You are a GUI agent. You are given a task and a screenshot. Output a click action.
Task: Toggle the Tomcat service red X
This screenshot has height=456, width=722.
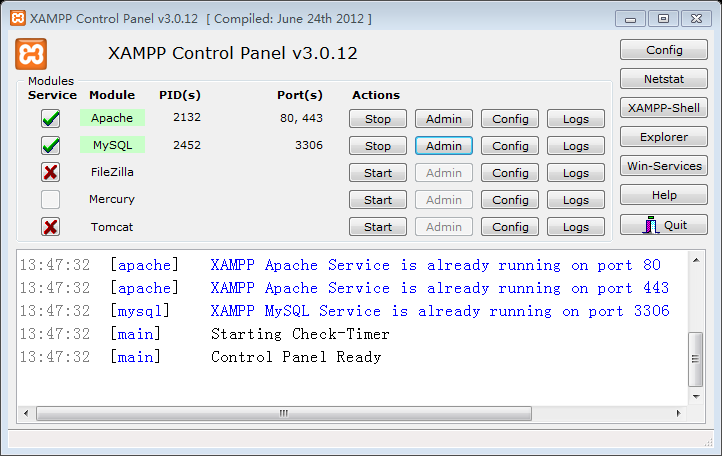(50, 227)
